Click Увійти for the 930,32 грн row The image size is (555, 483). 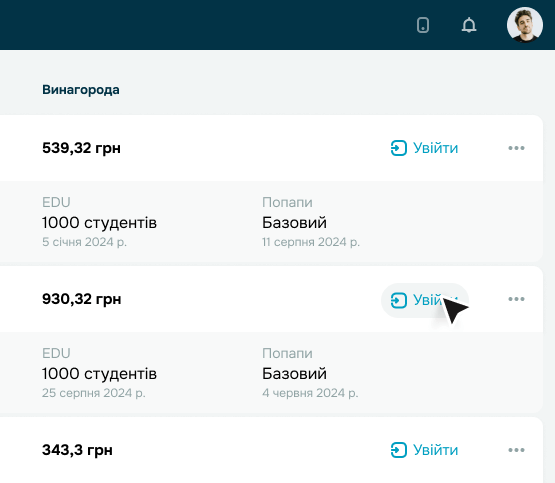point(424,300)
